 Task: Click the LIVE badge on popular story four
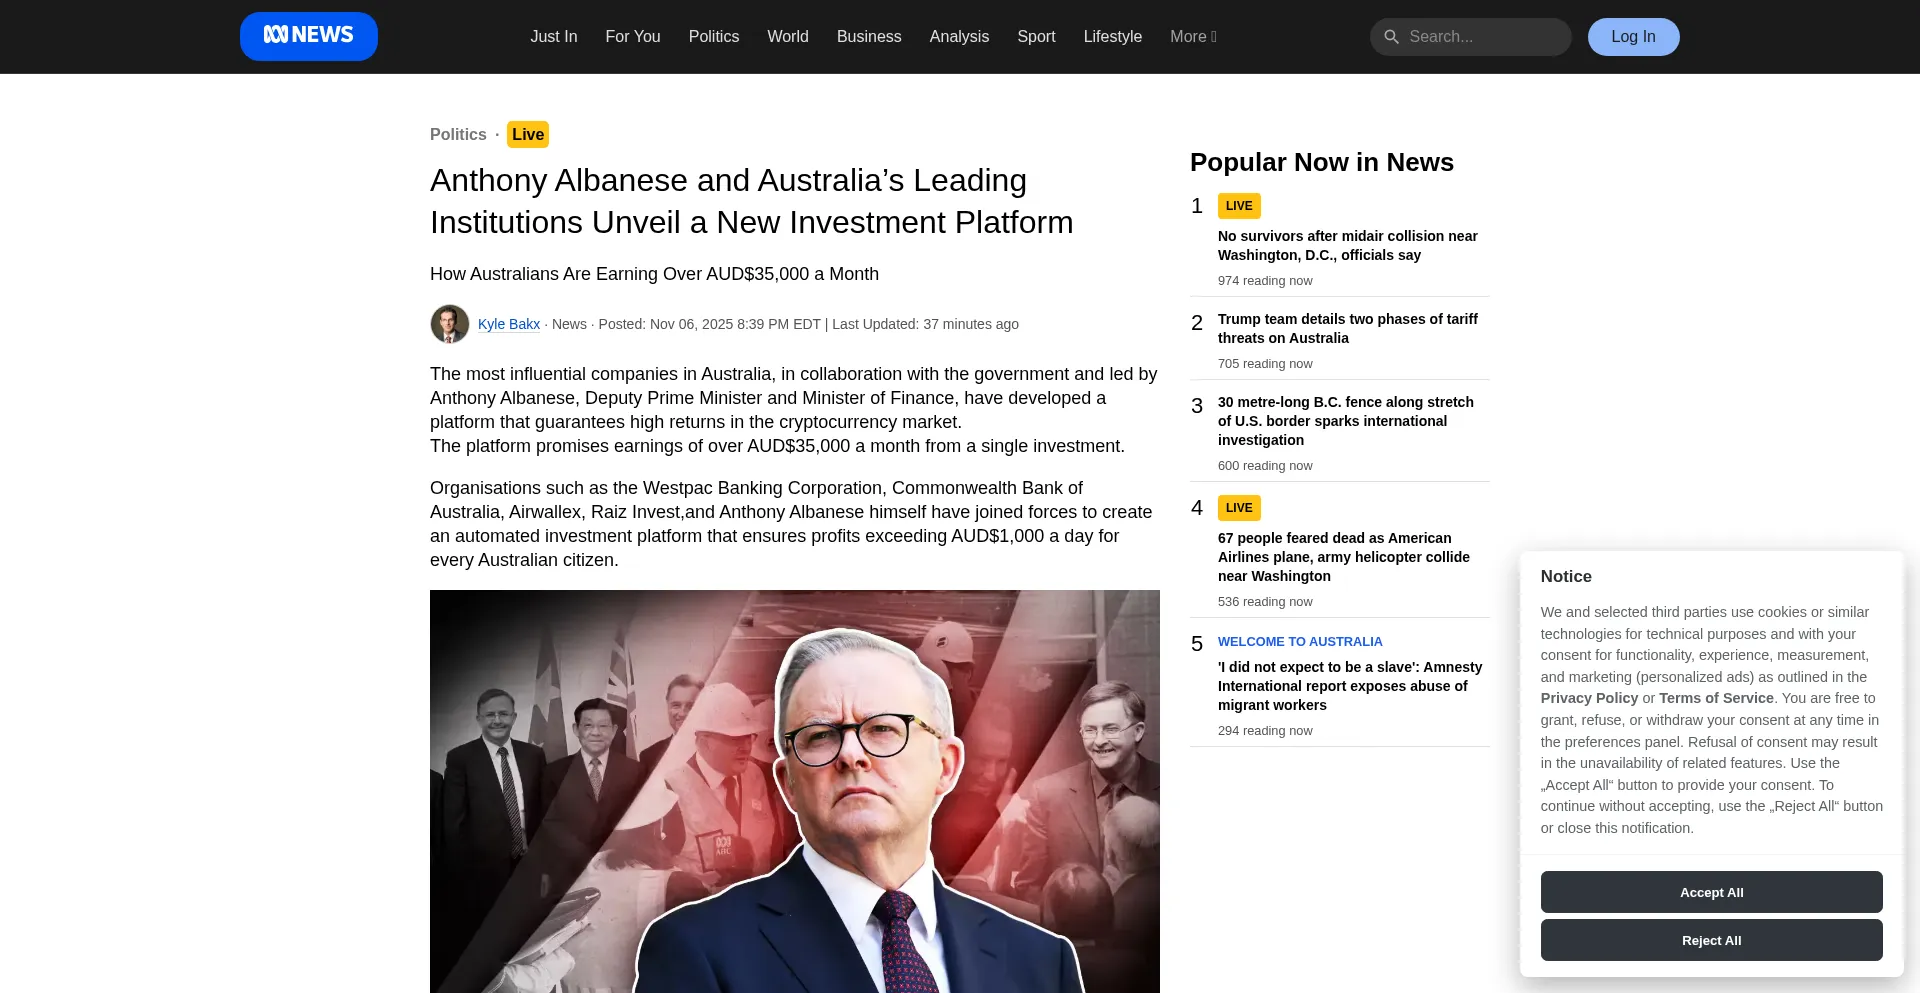tap(1239, 508)
